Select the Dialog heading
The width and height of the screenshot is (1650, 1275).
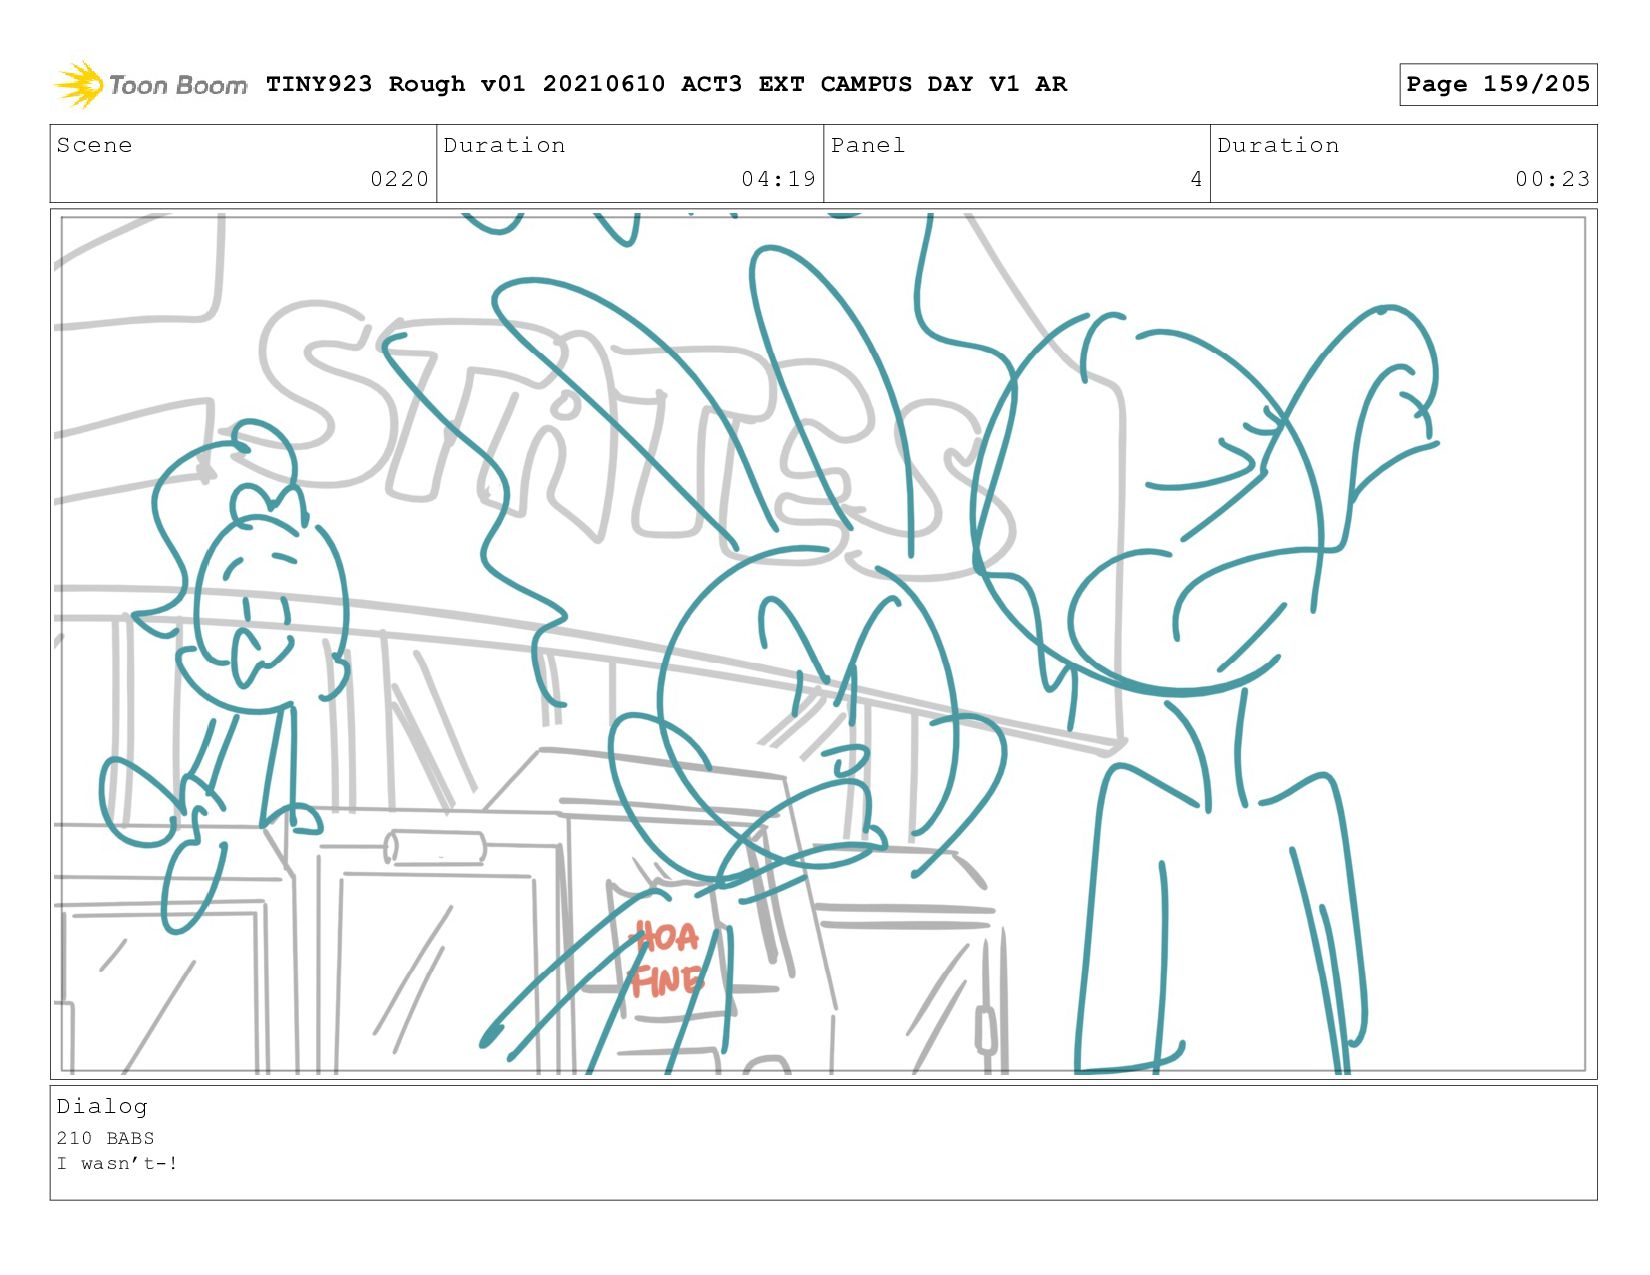coord(102,1106)
